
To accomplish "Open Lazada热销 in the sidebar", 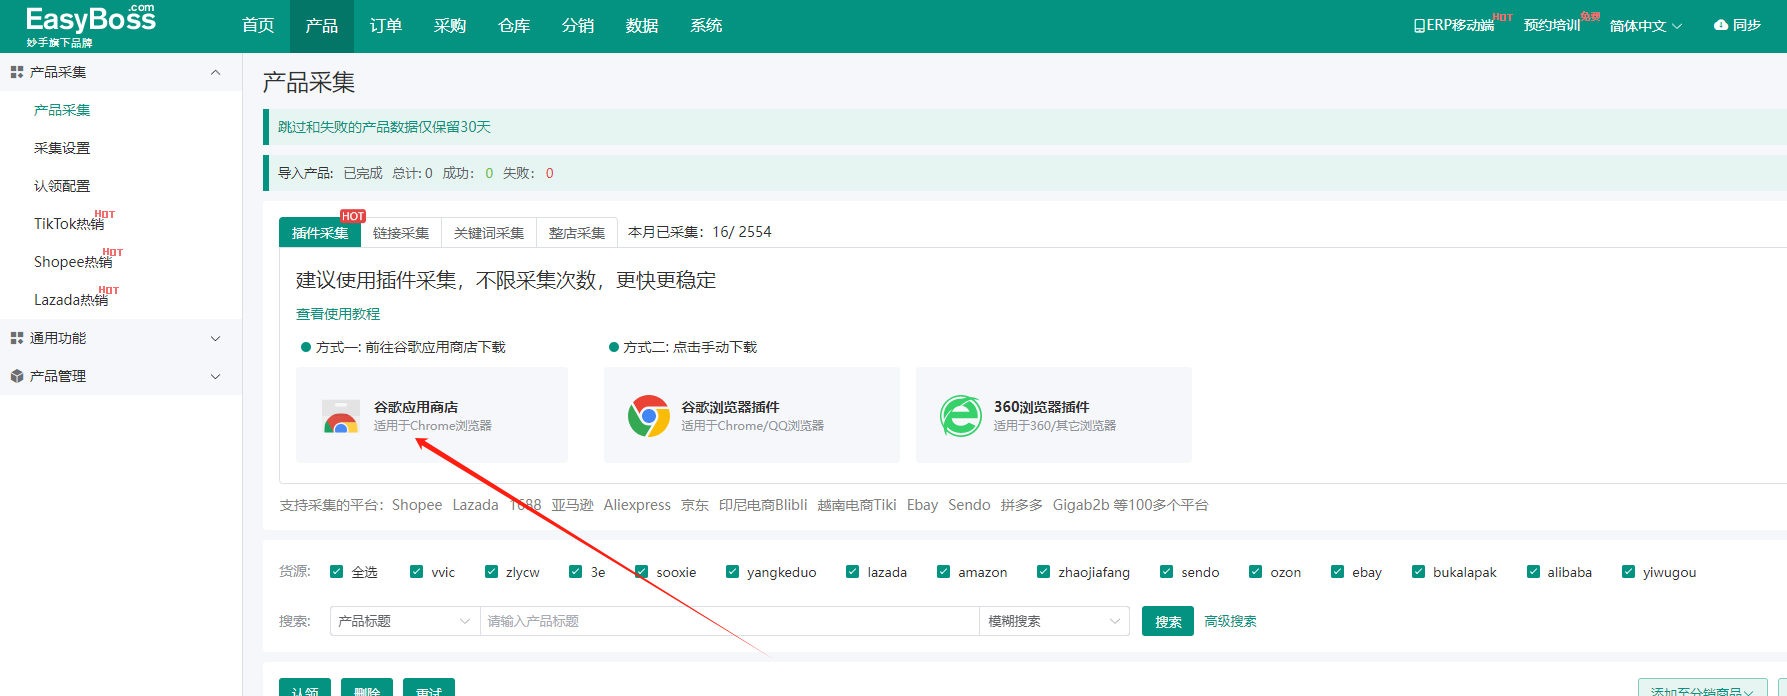I will pyautogui.click(x=71, y=300).
